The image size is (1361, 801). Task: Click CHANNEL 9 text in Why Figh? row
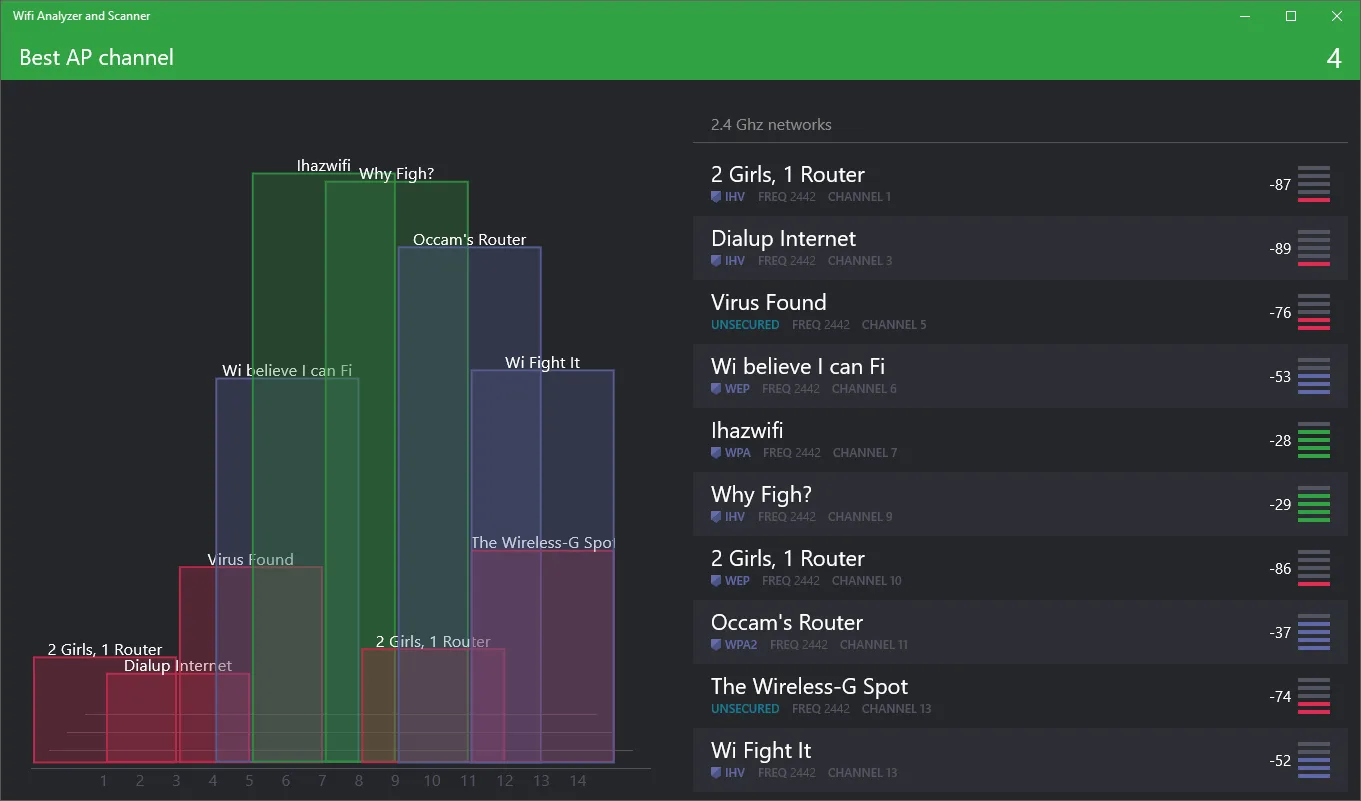[860, 517]
